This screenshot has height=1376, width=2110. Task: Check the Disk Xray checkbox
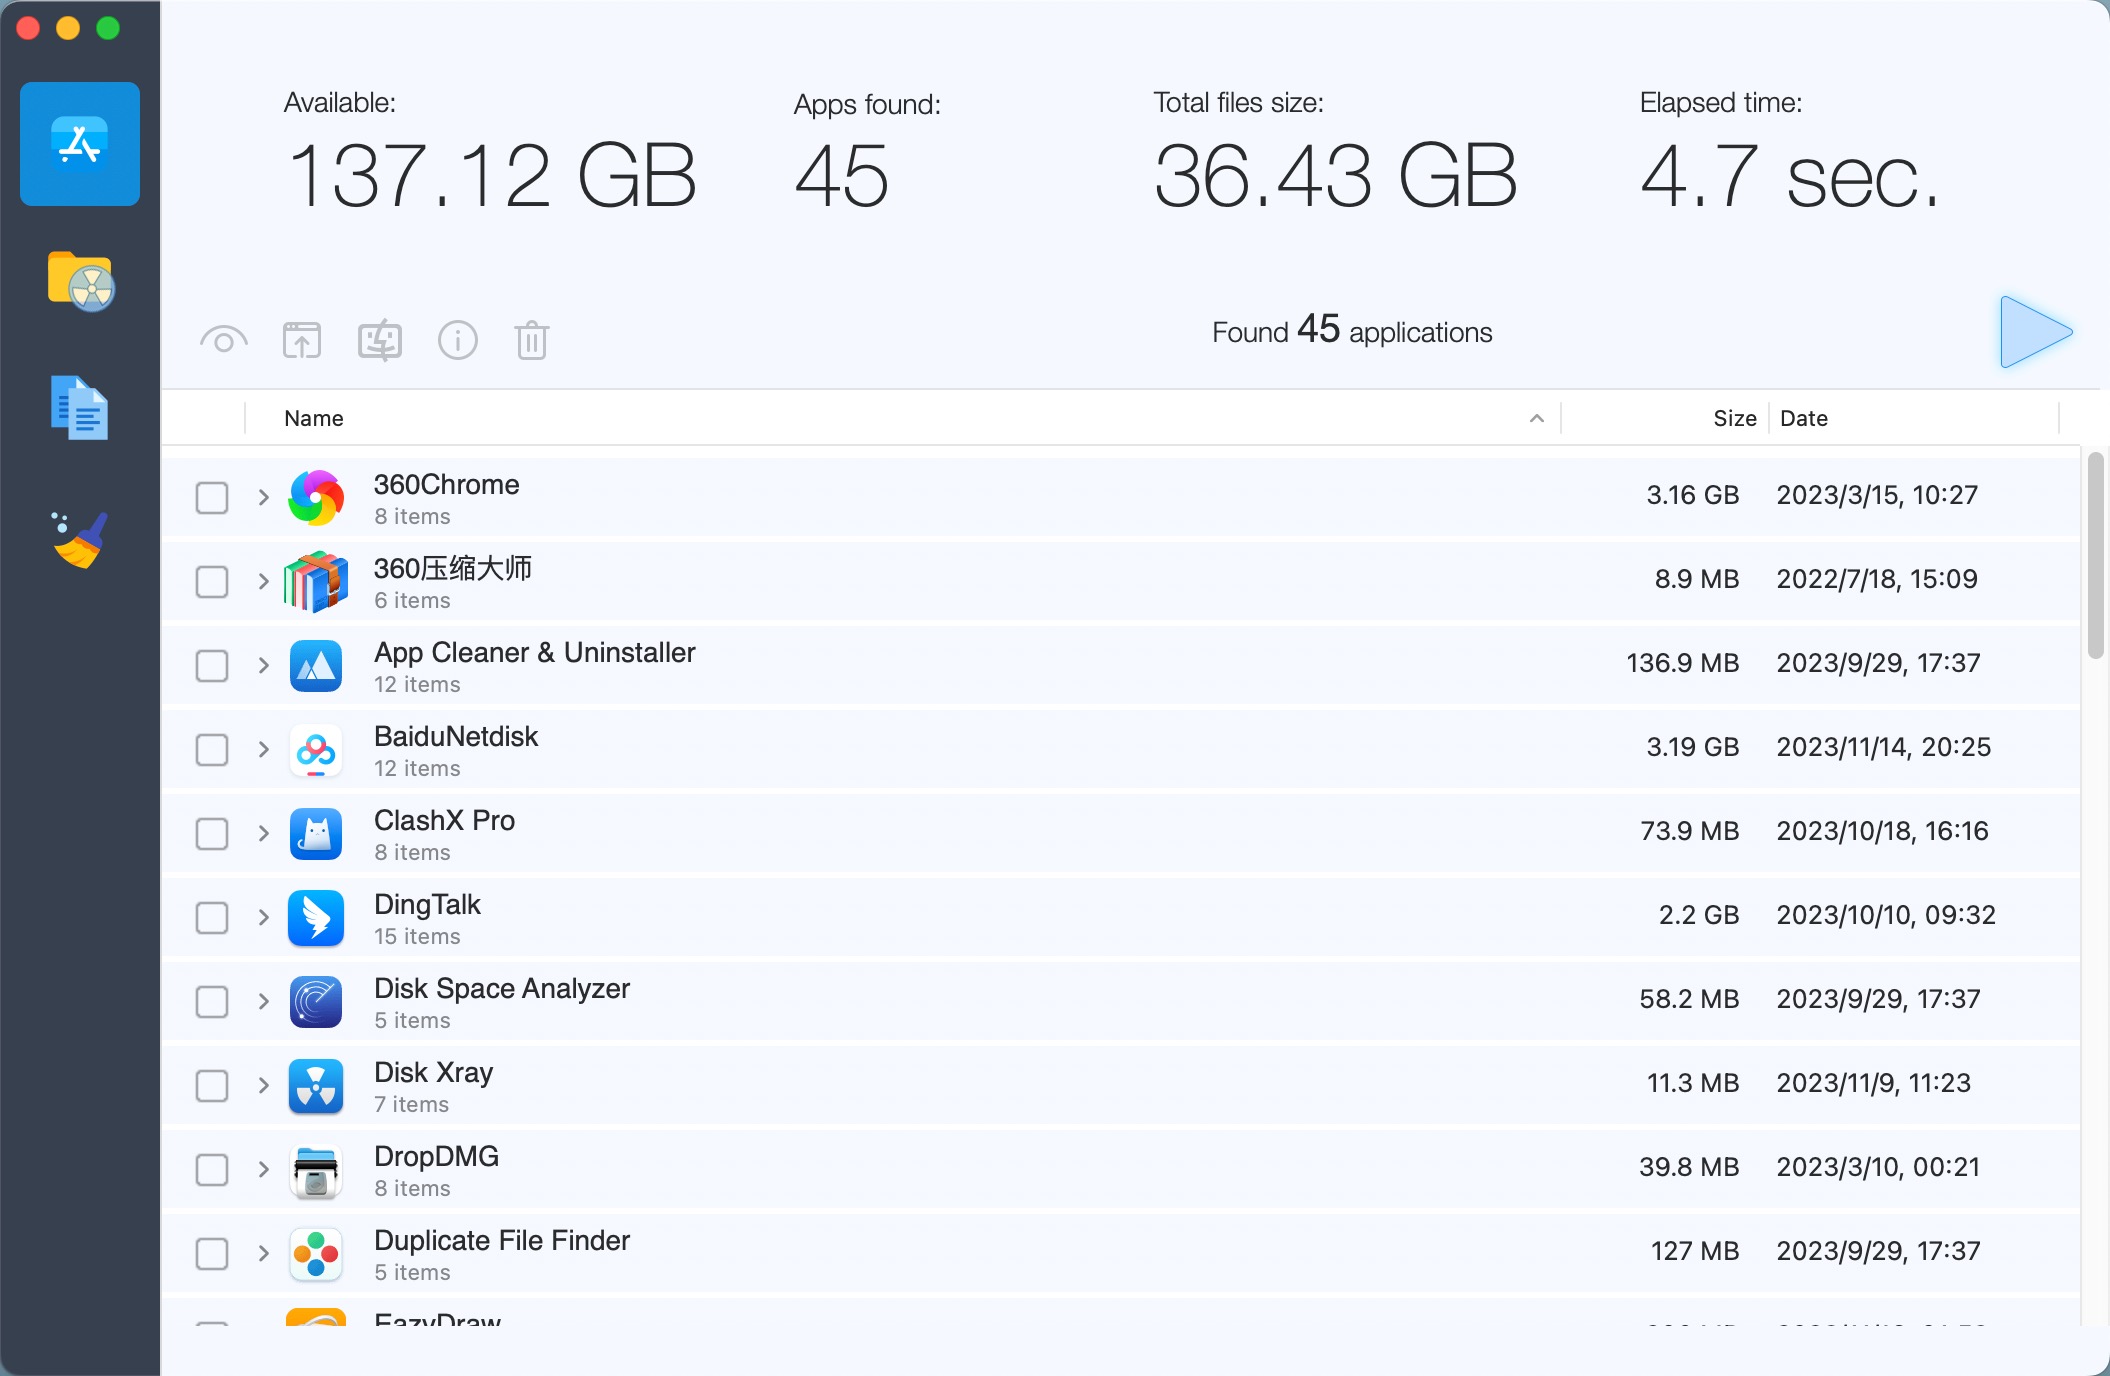click(x=212, y=1086)
